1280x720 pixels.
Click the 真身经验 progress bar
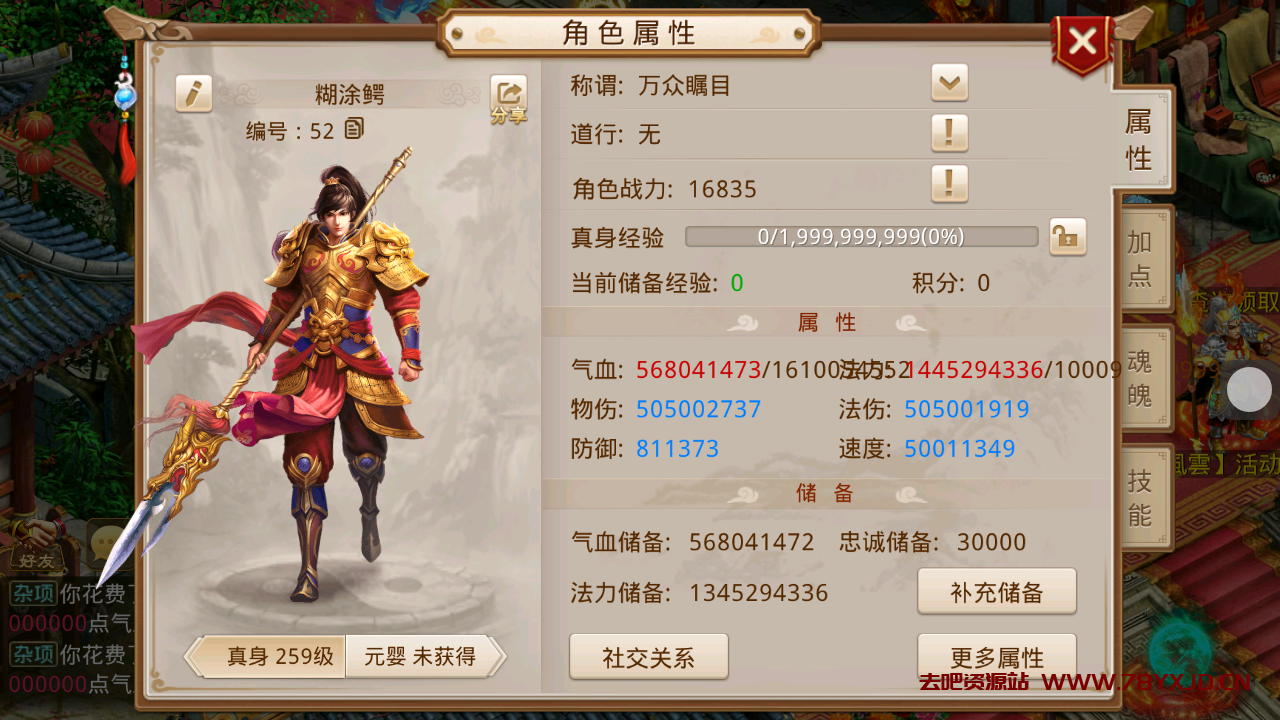[861, 237]
